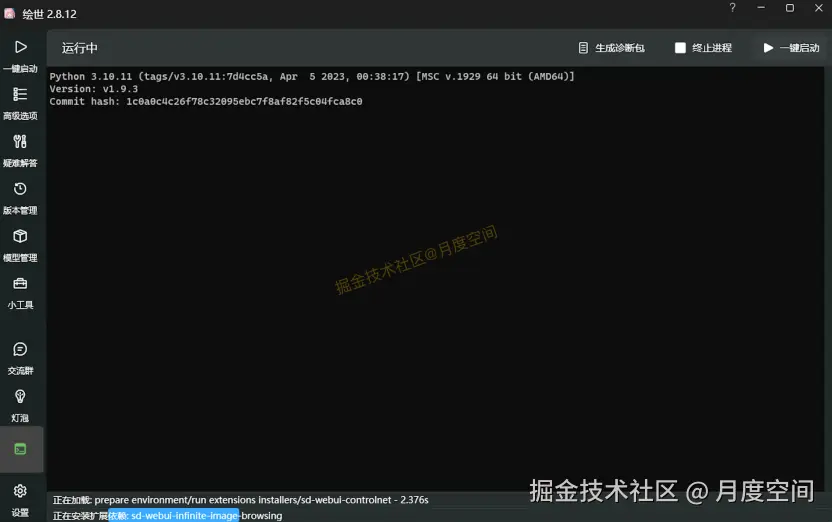832x522 pixels.
Task: Maximize the 绘世 launcher window
Action: coord(790,7)
